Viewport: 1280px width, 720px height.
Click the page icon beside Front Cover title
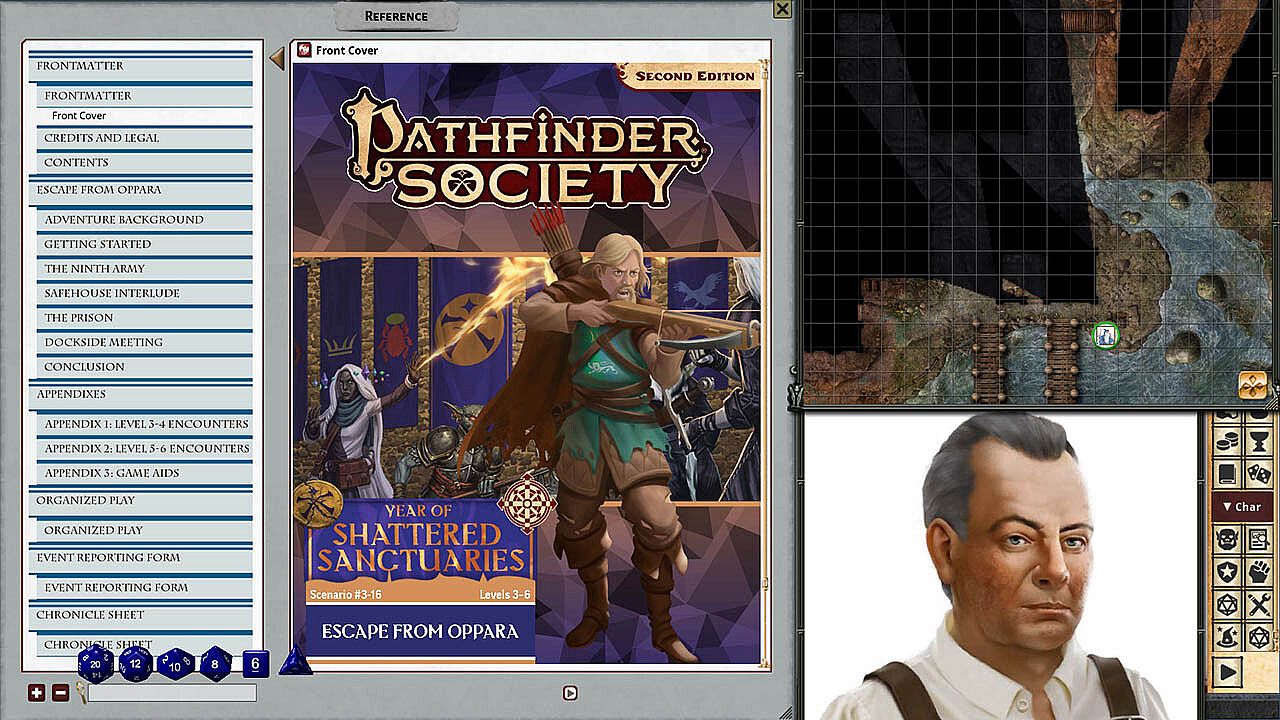(304, 50)
